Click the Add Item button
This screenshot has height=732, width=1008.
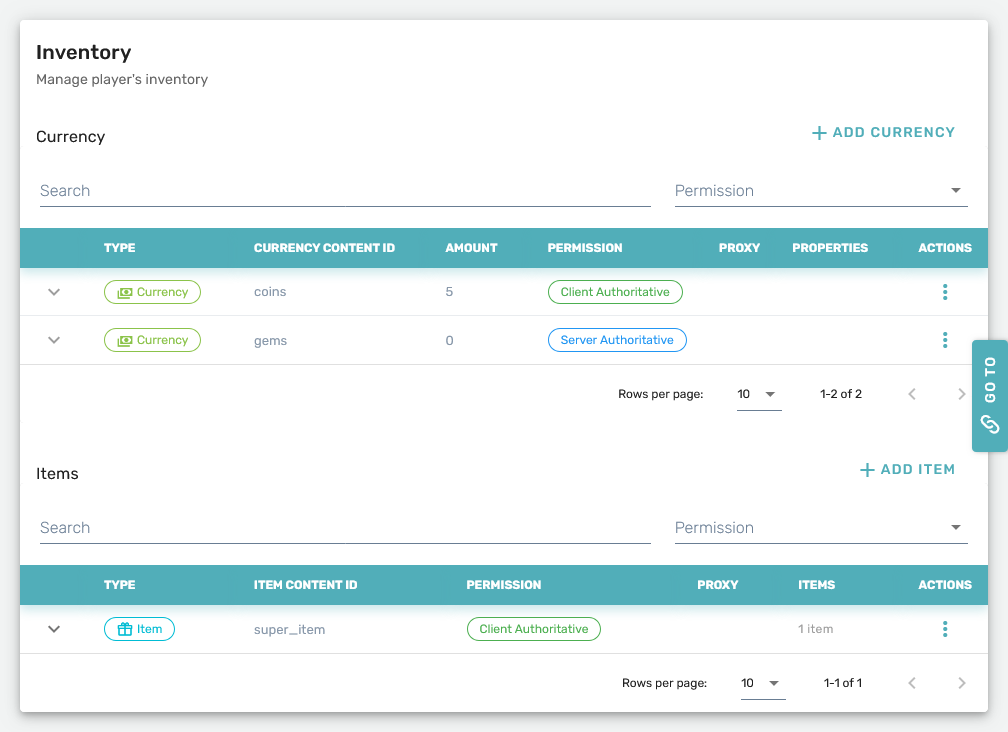tap(907, 469)
